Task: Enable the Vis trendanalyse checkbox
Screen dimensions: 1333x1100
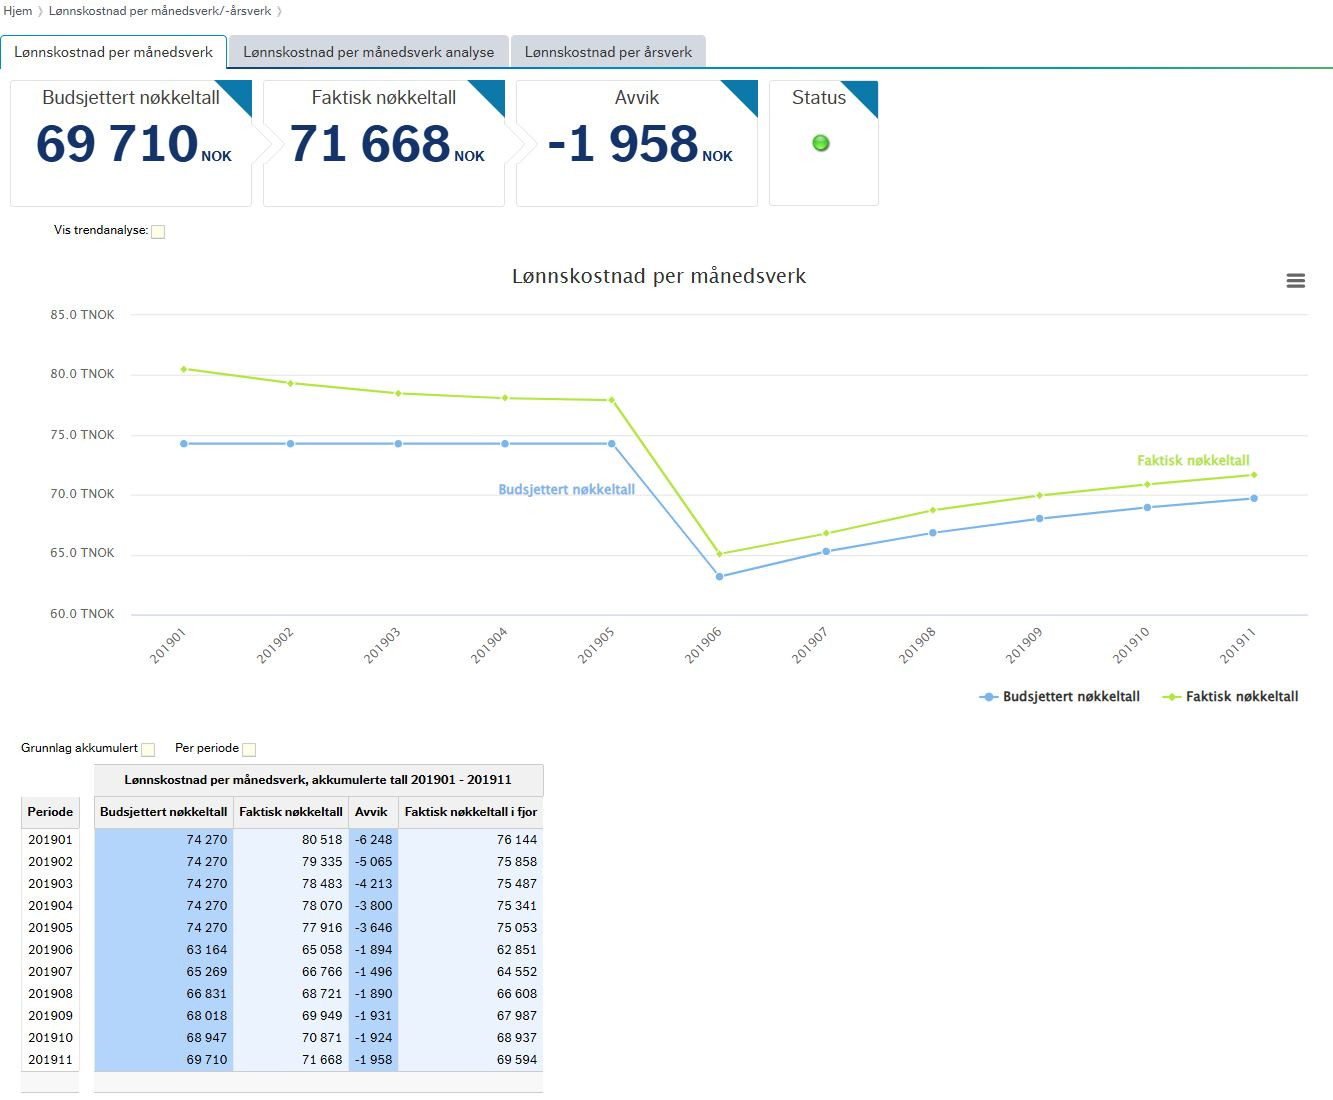Action: (x=158, y=232)
